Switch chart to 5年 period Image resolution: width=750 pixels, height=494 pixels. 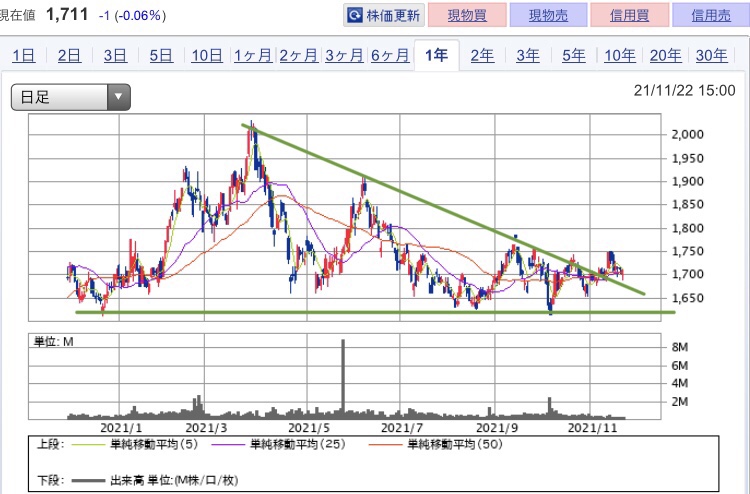574,55
